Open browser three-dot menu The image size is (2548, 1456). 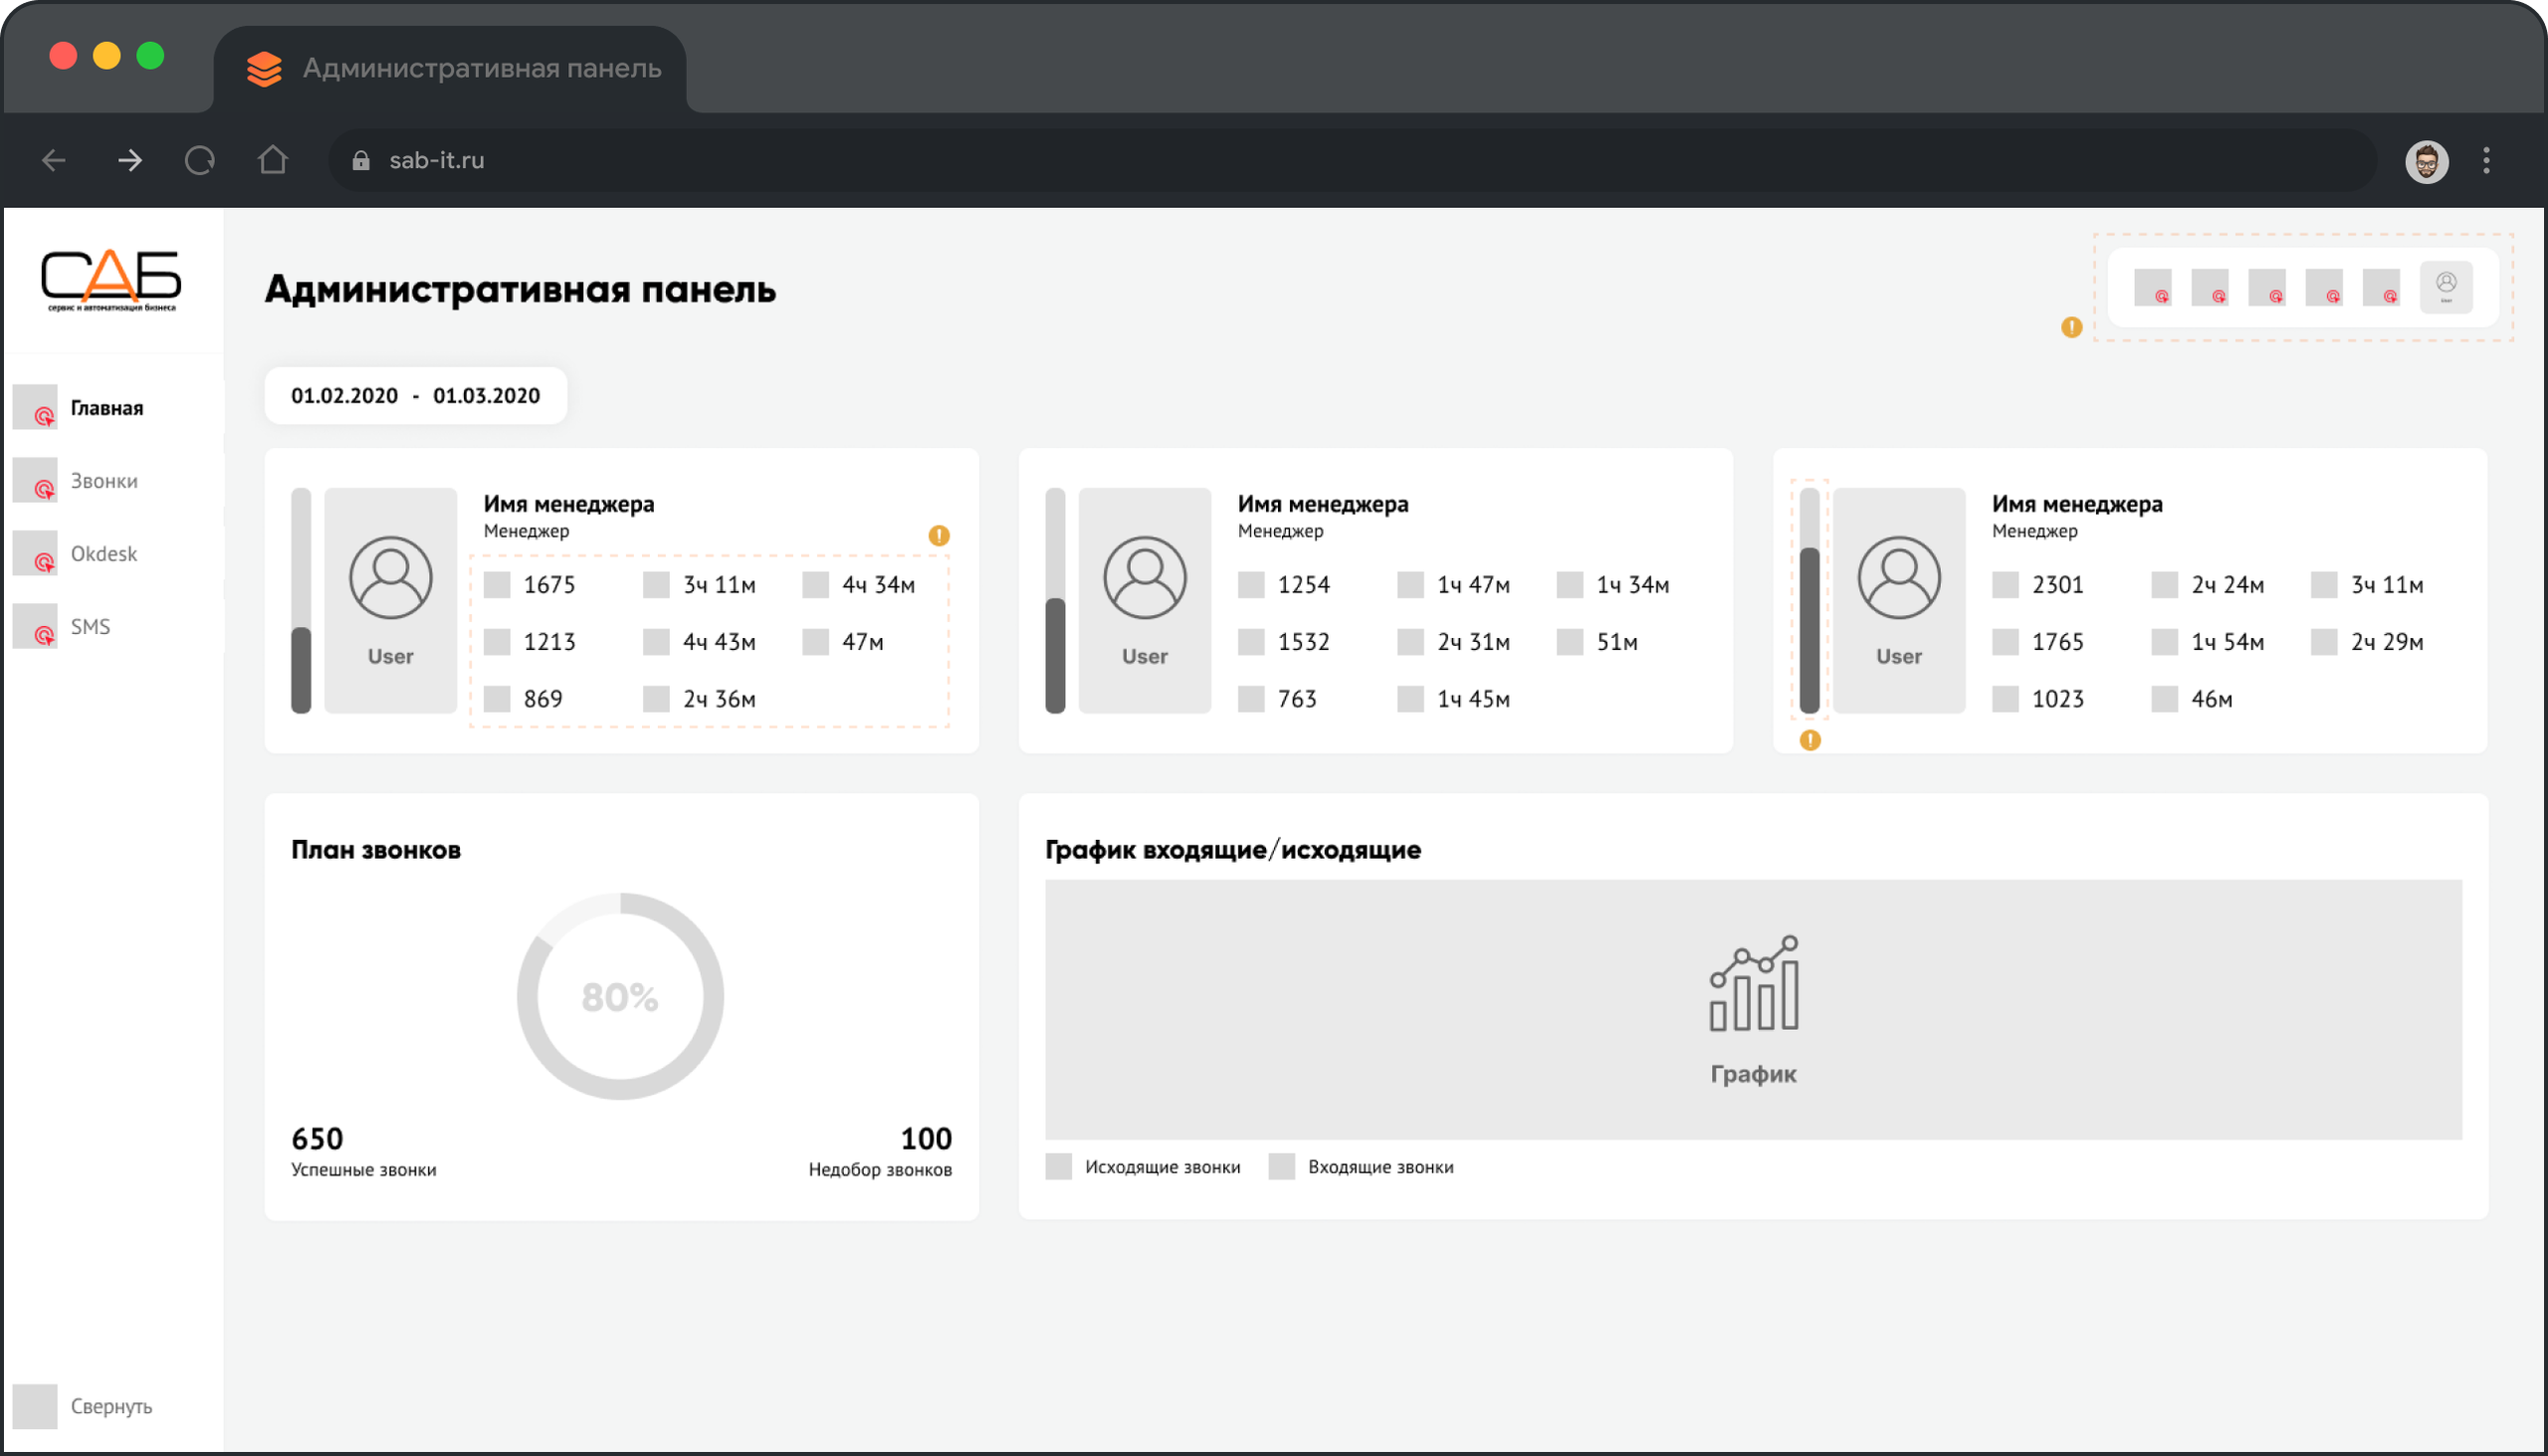tap(2486, 160)
